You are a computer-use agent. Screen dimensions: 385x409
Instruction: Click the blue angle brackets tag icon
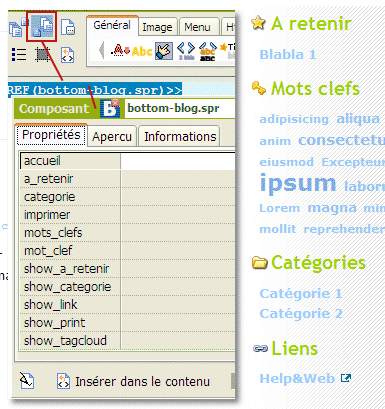186,51
